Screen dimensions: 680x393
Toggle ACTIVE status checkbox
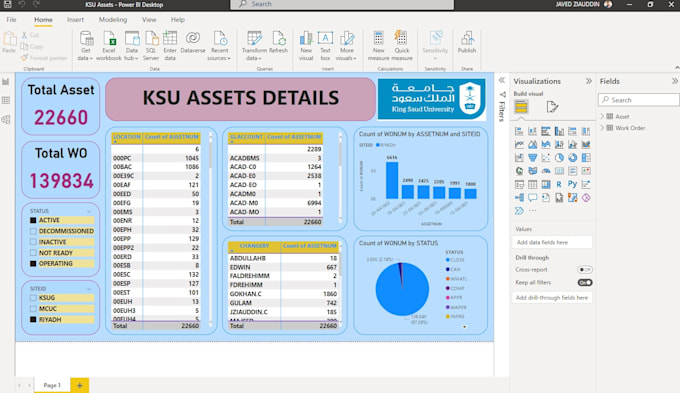pyautogui.click(x=33, y=220)
